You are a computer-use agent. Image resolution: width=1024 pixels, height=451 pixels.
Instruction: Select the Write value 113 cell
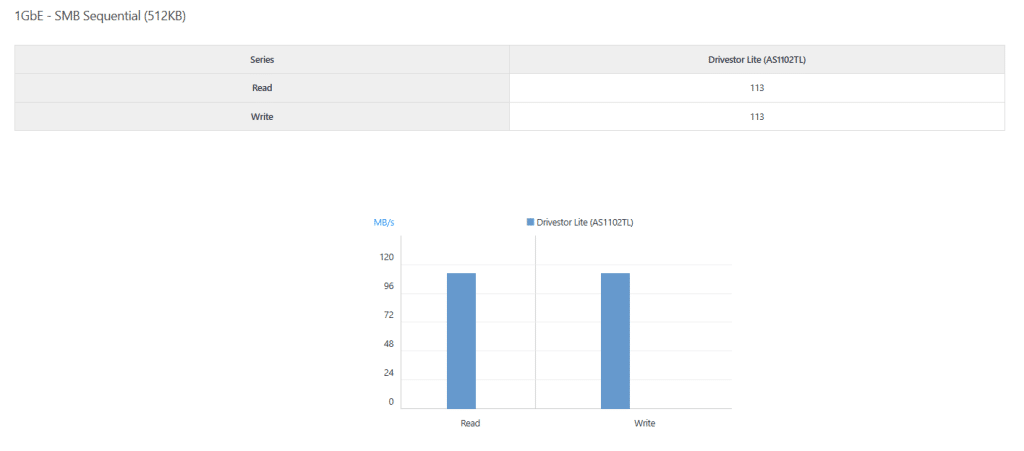[x=757, y=117]
